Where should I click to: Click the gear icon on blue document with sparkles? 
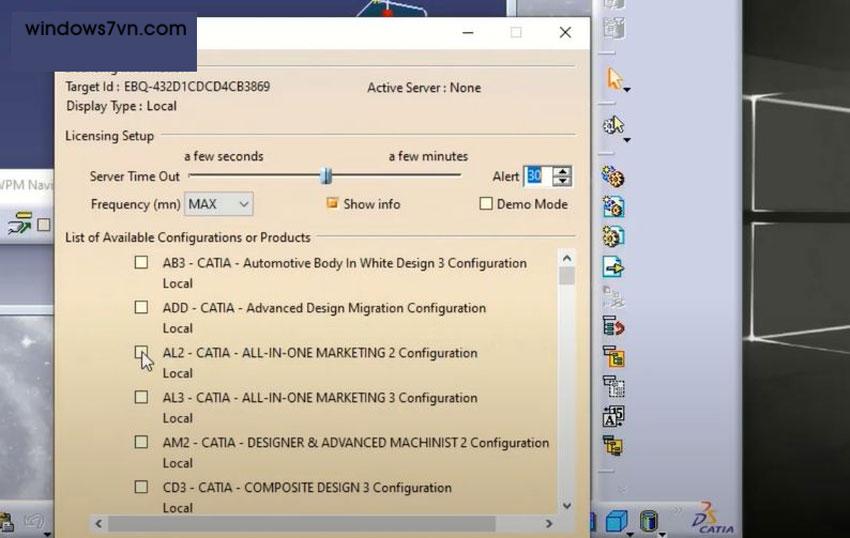coord(613,207)
